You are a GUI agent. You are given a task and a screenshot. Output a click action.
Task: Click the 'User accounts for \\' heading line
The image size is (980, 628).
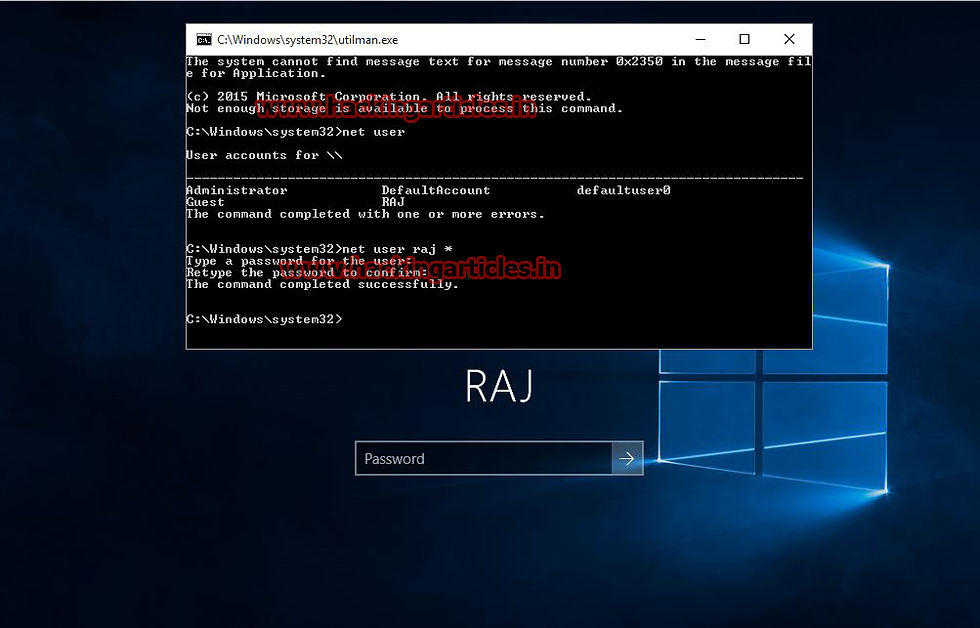[264, 155]
